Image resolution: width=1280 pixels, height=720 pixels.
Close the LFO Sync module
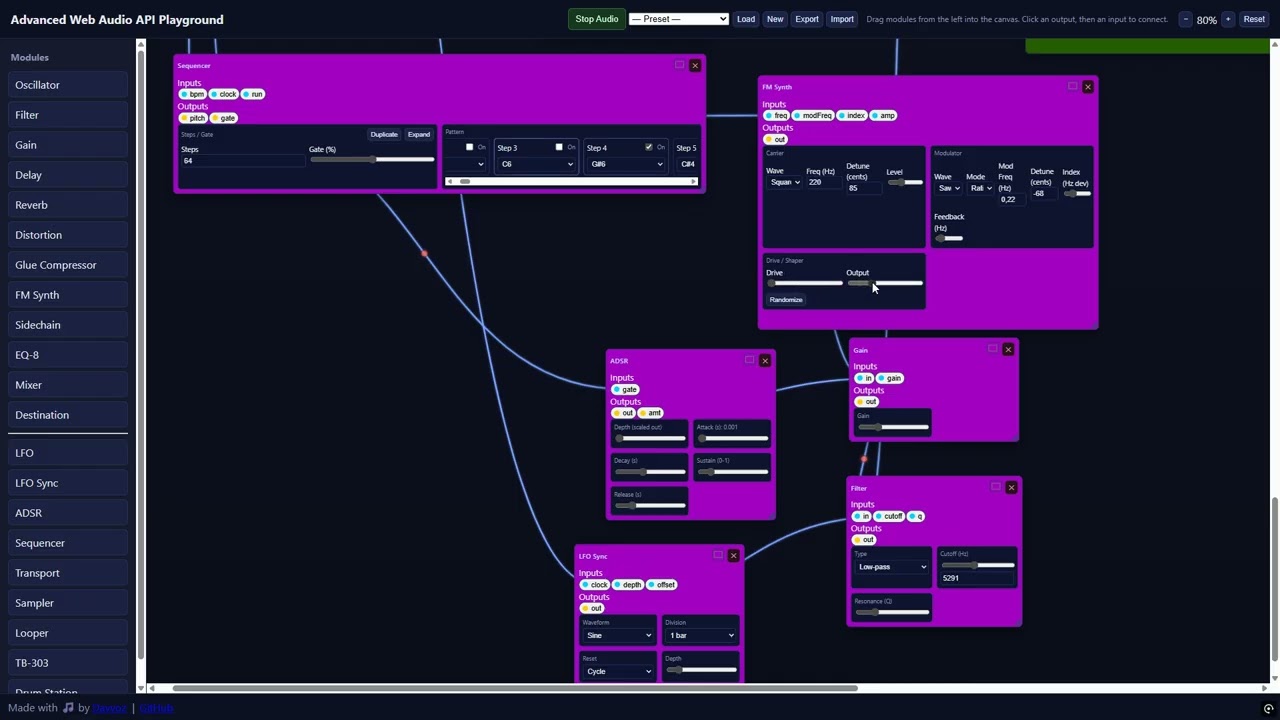click(733, 556)
